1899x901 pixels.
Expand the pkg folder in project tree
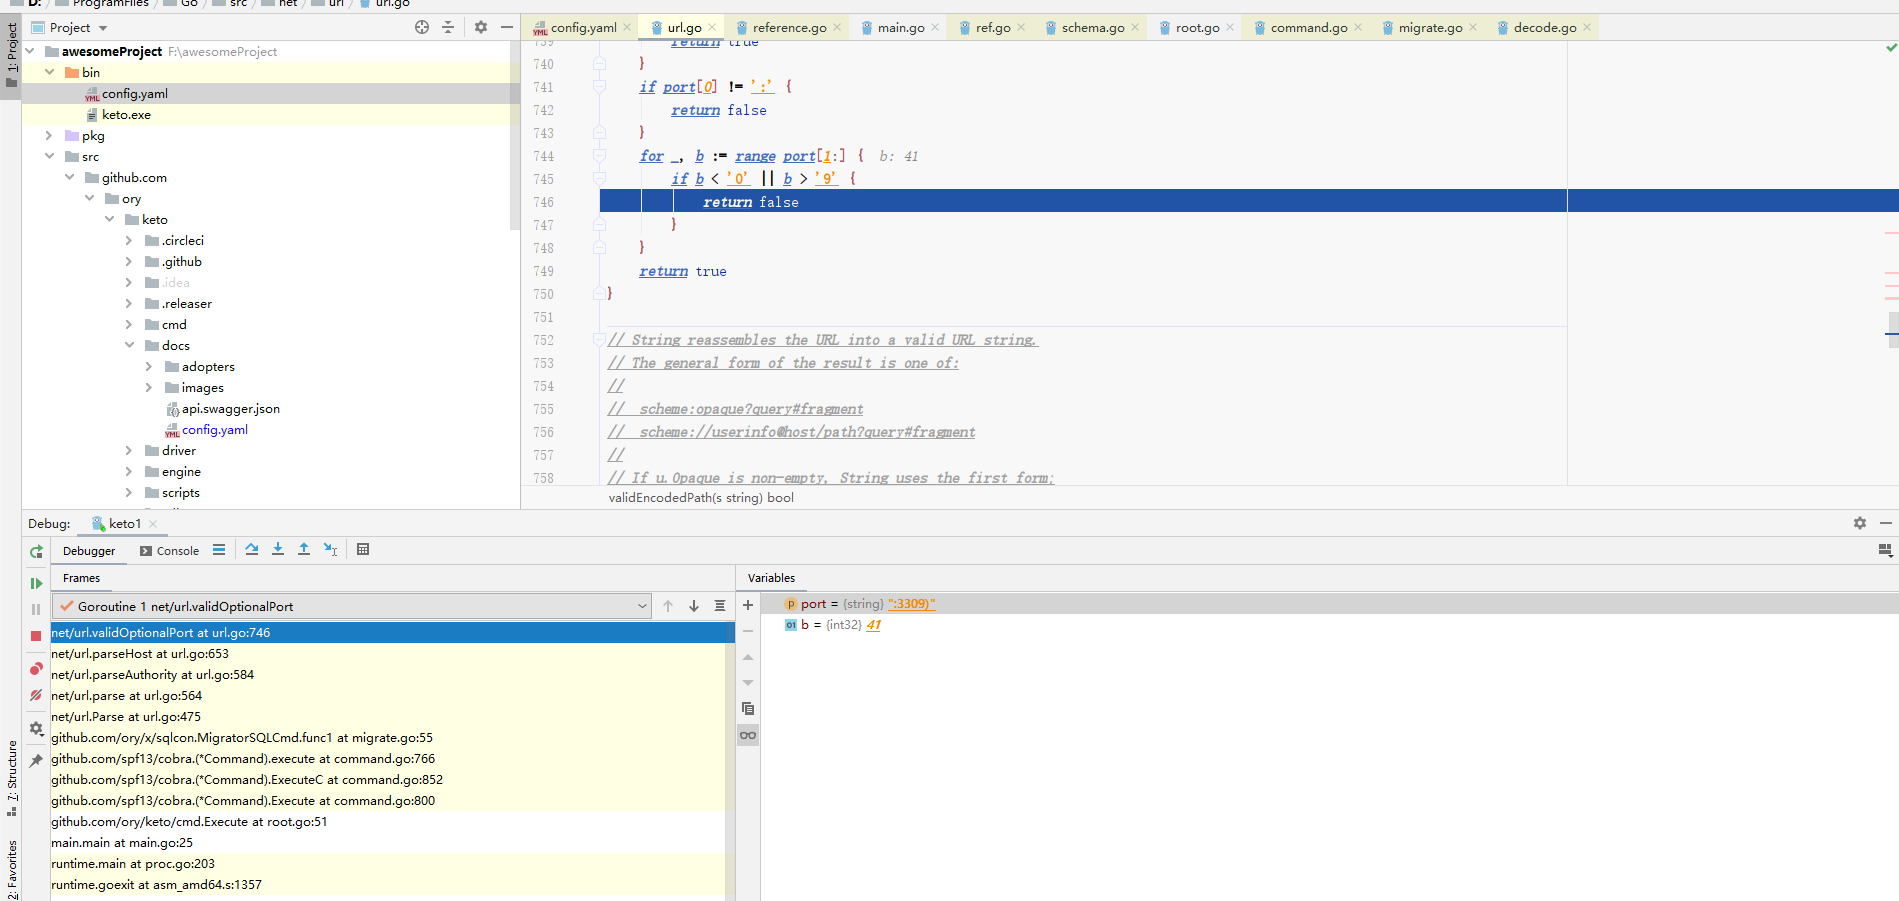point(48,135)
